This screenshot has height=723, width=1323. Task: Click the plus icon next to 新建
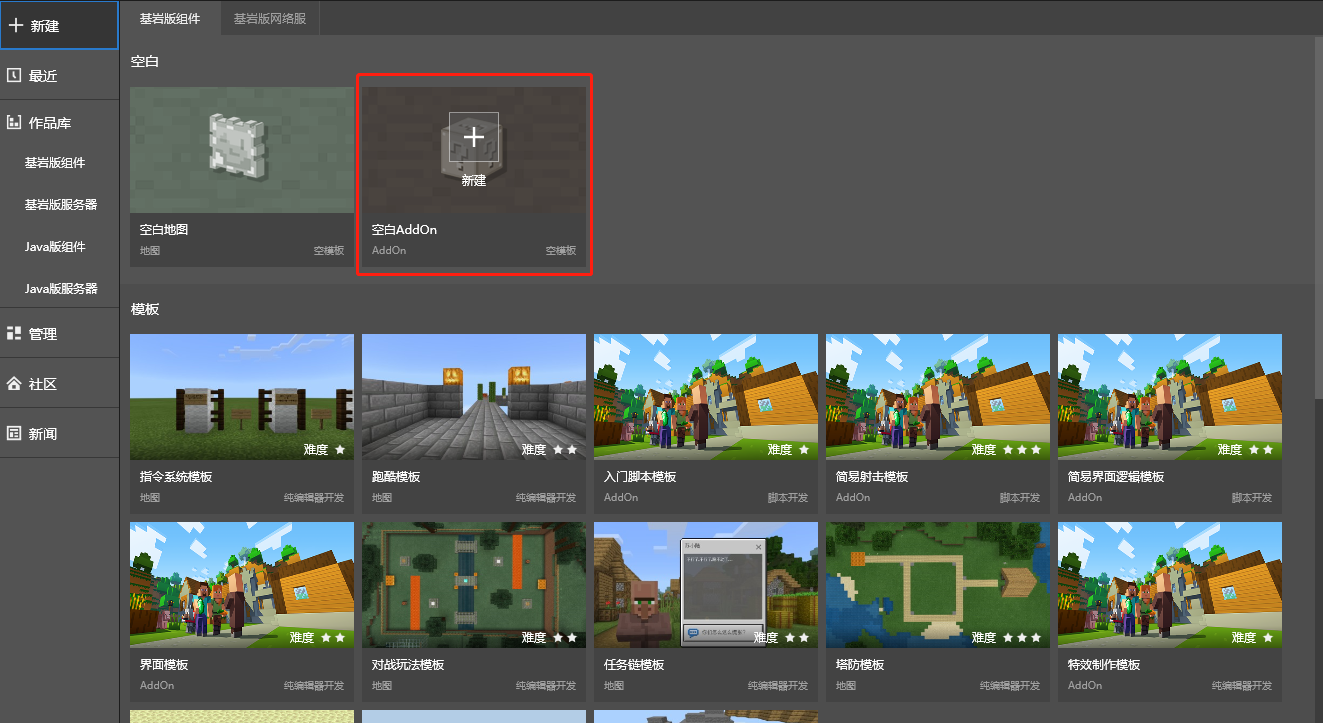coord(15,25)
